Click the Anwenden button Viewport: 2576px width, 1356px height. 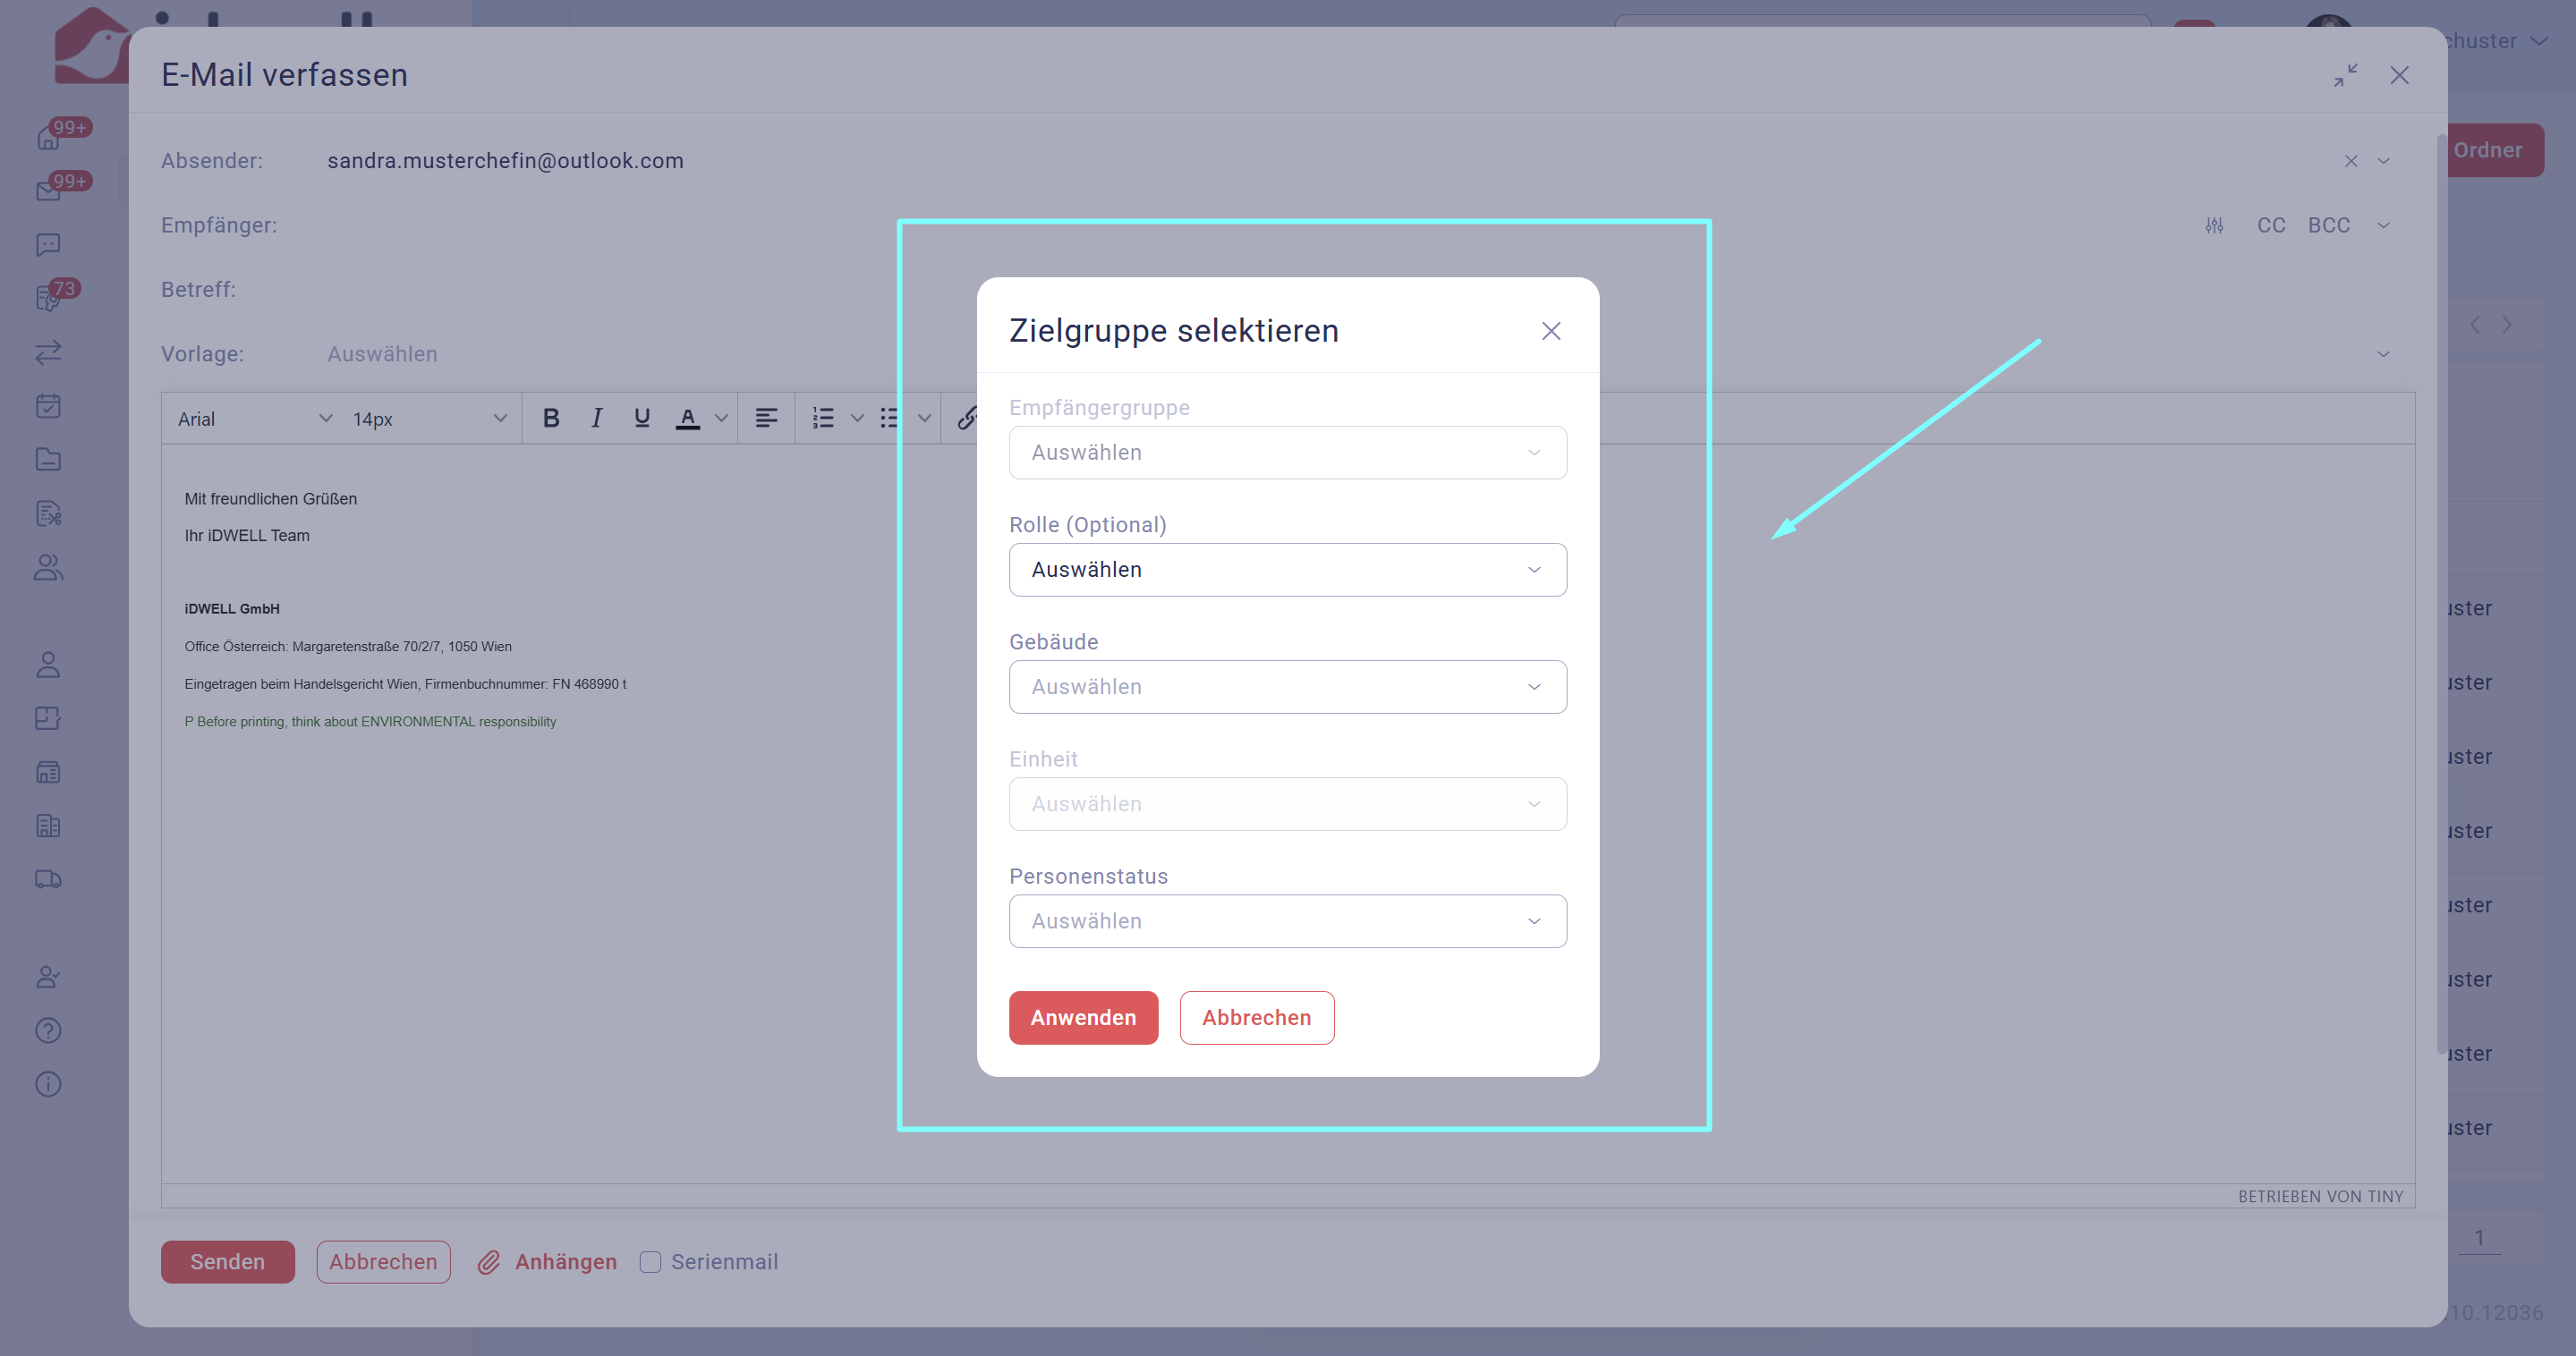[x=1083, y=1017]
